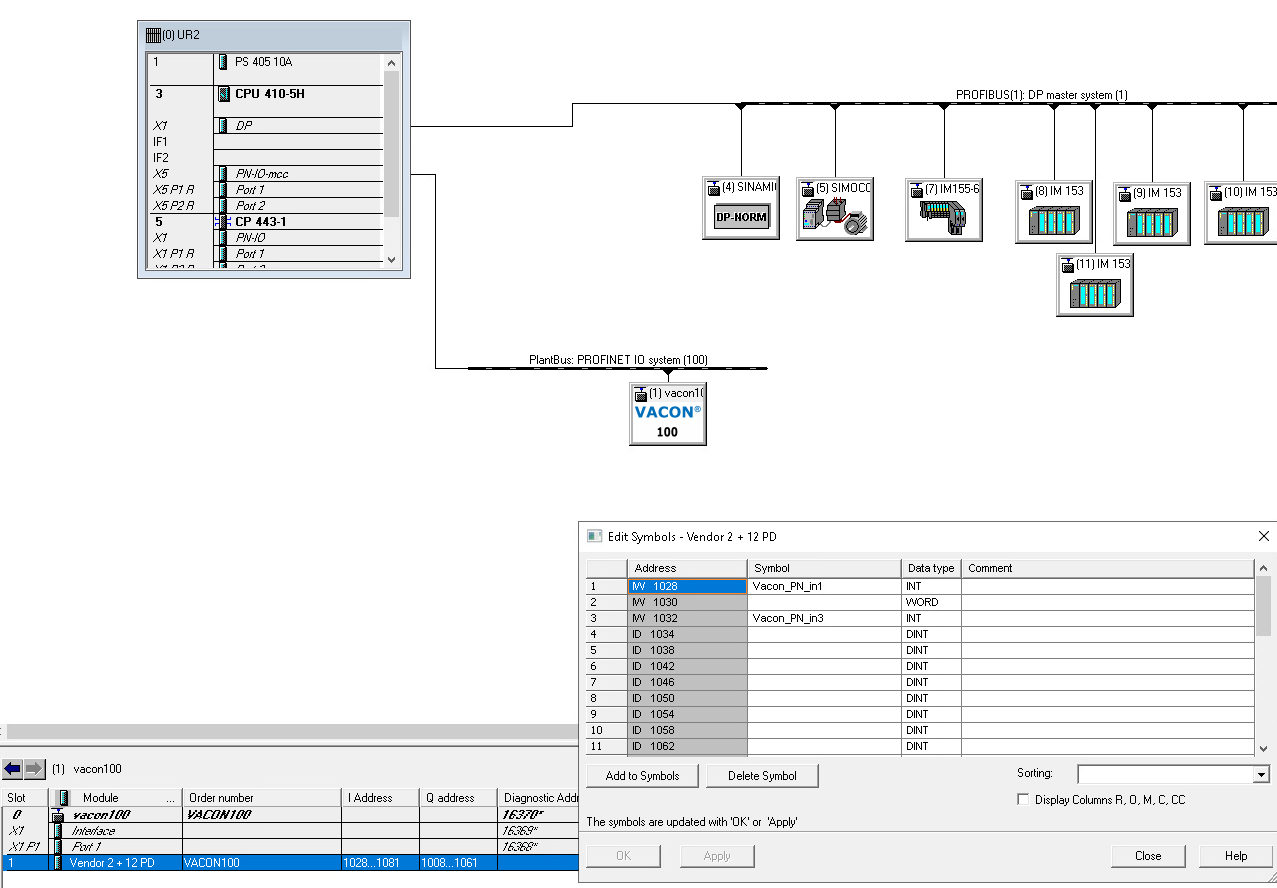Click the Symbol cell for IW 1030
The height and width of the screenshot is (888, 1277).
point(824,603)
